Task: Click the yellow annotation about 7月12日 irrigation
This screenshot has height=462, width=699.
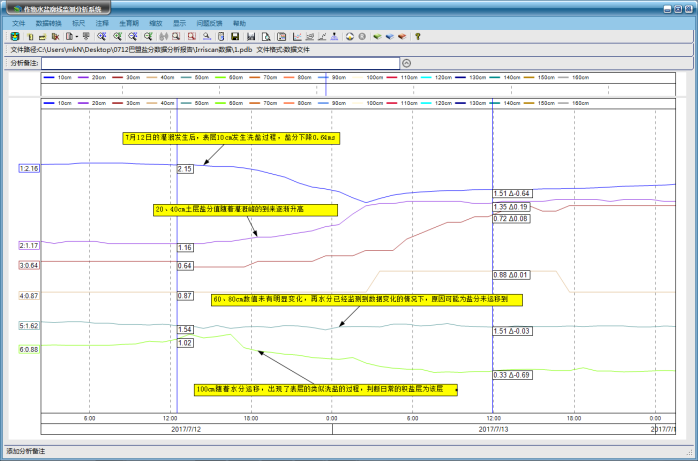Action: pyautogui.click(x=231, y=138)
